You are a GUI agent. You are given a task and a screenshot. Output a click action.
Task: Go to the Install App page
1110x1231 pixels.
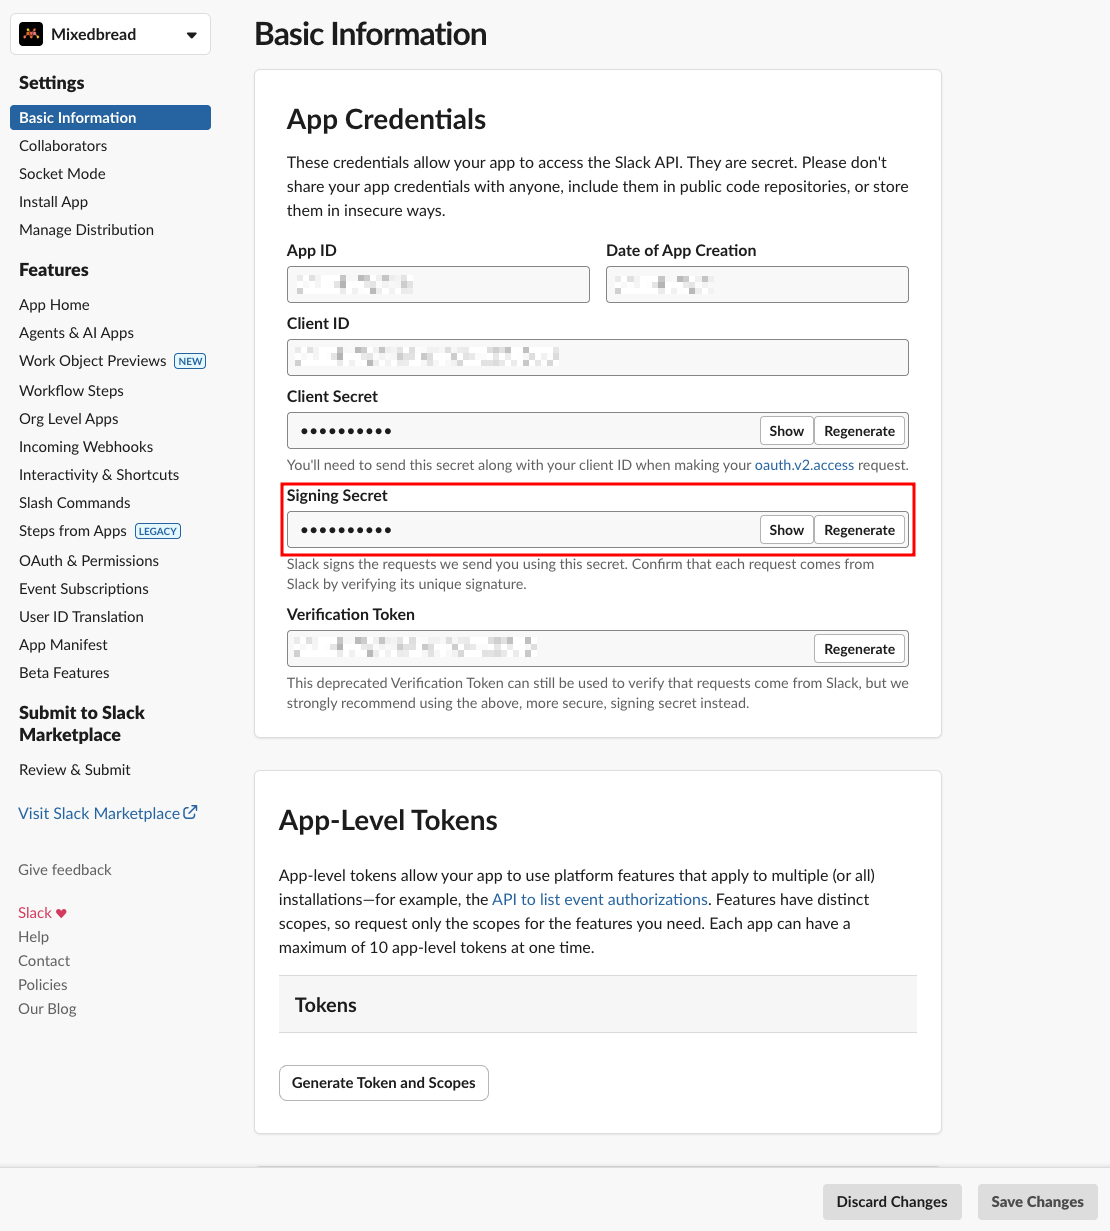point(53,202)
